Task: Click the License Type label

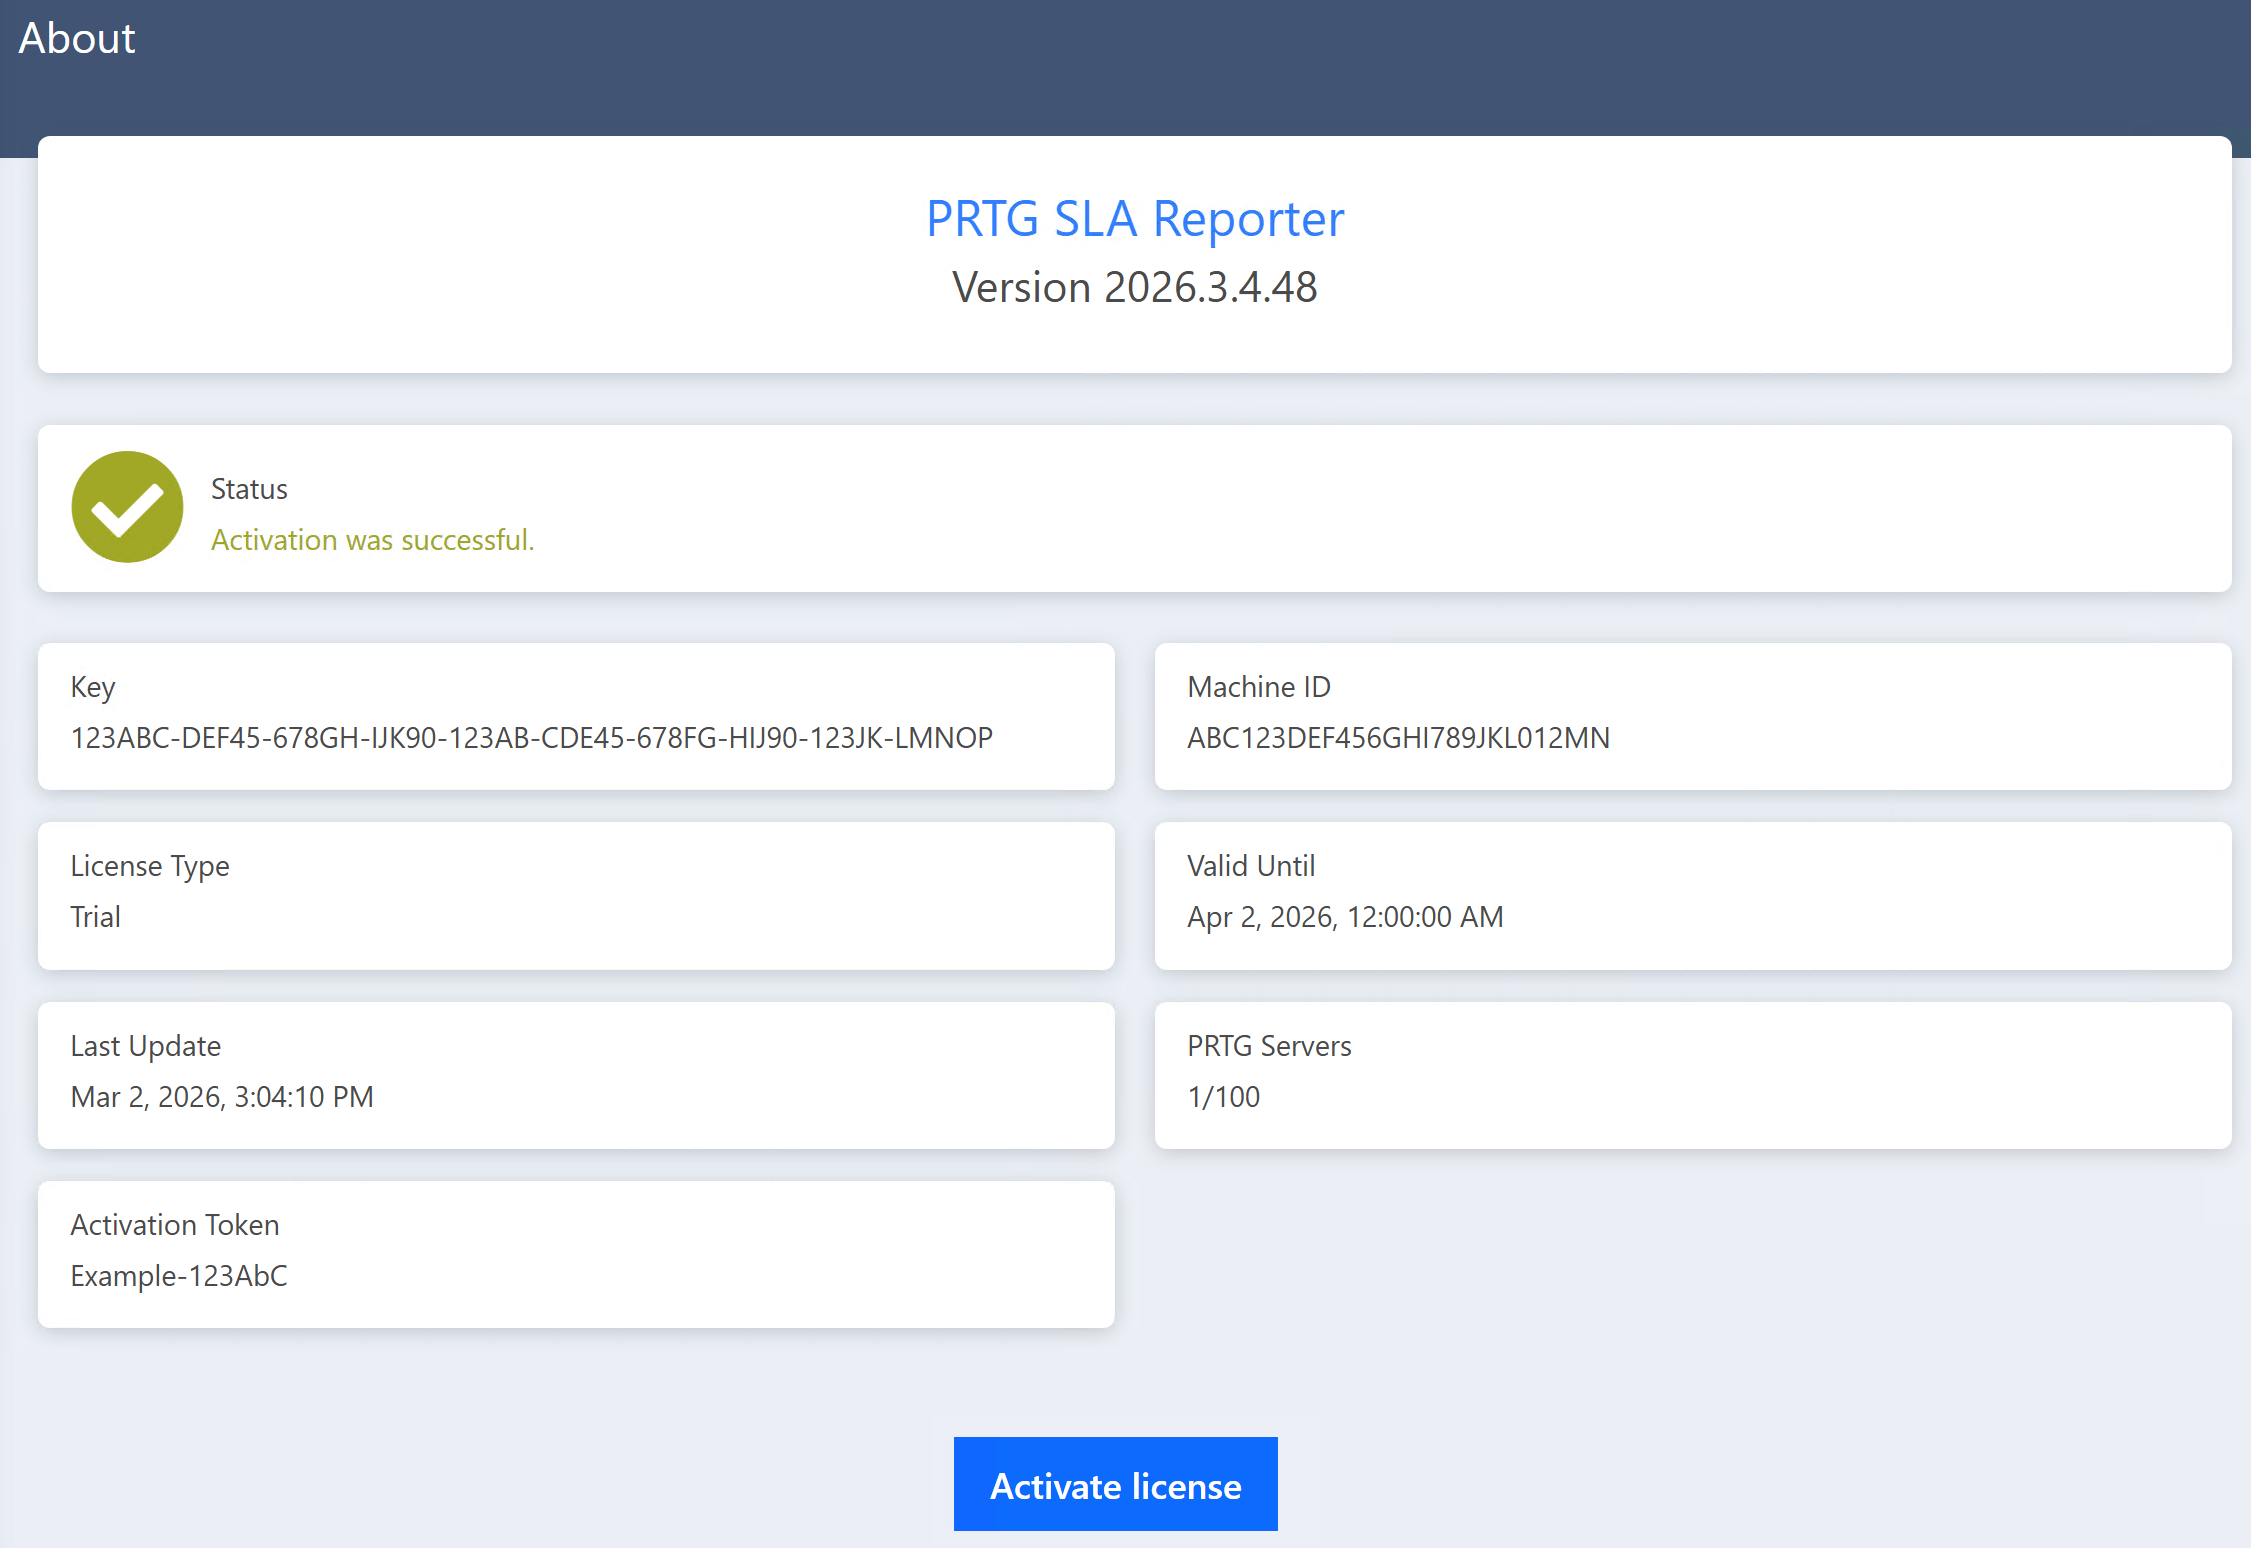Action: point(150,867)
